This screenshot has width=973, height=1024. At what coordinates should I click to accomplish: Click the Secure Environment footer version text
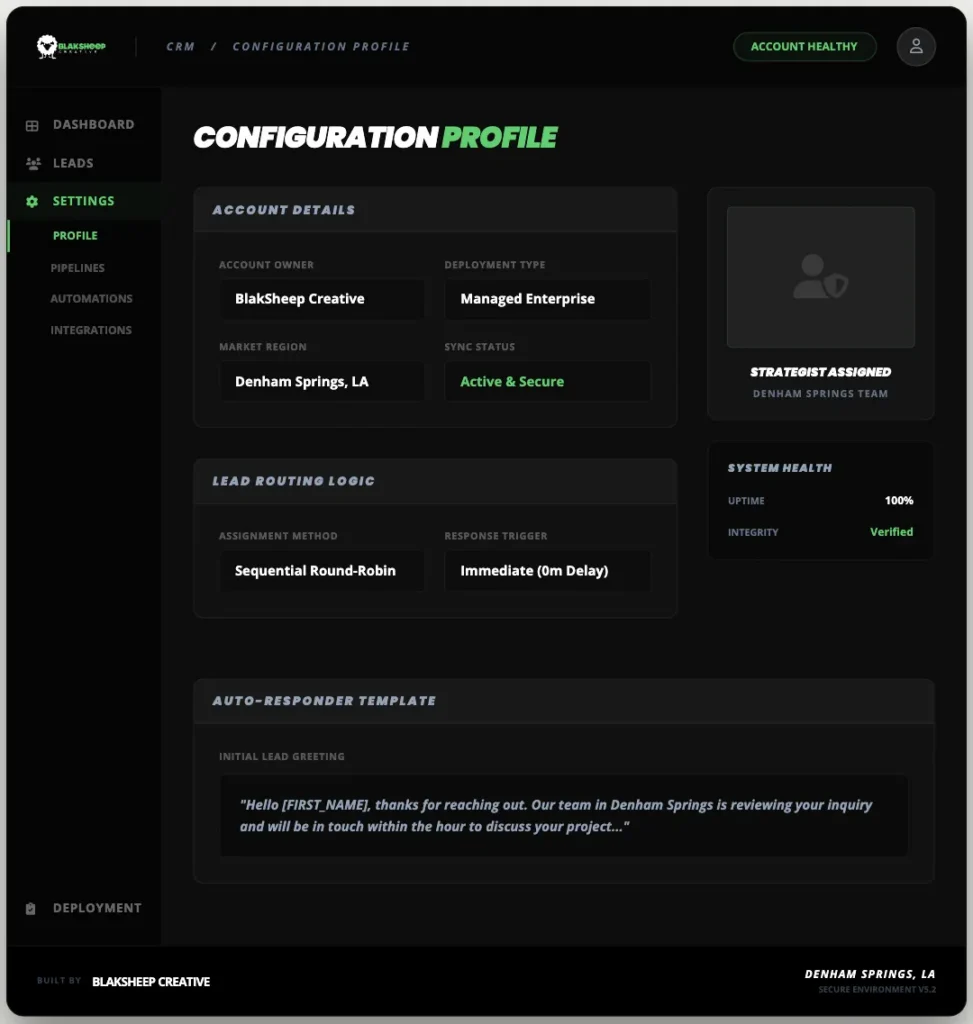click(877, 989)
